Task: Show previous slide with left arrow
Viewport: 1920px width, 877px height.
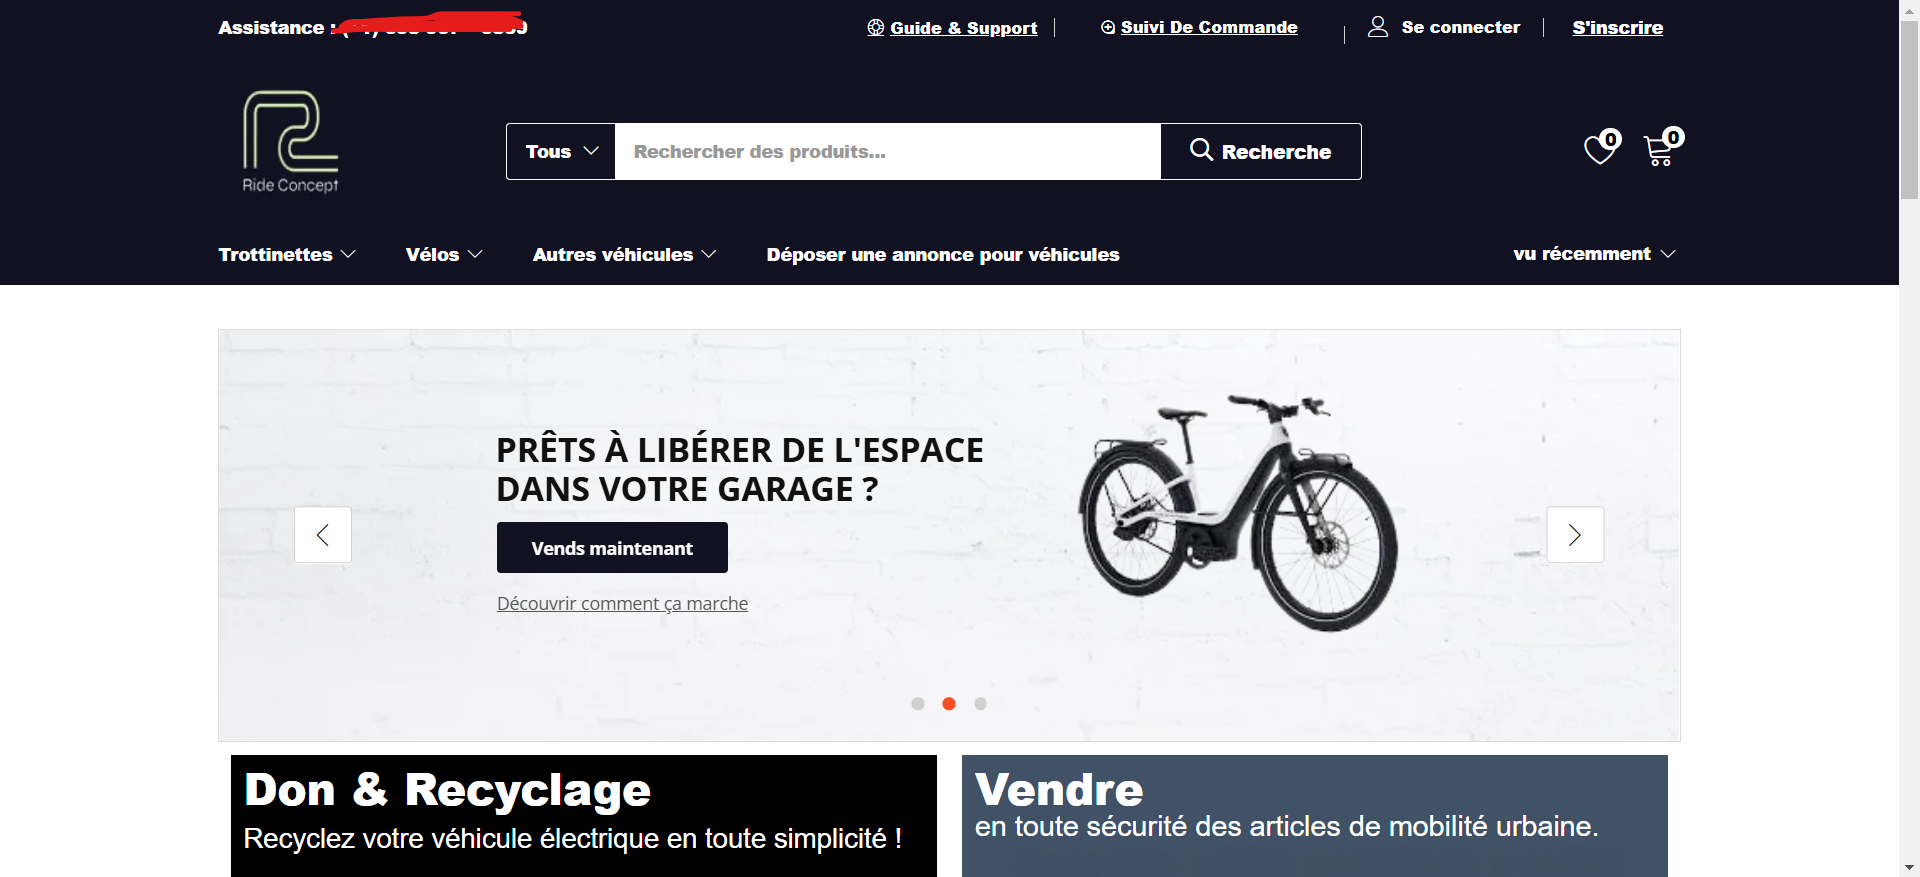Action: click(x=323, y=535)
